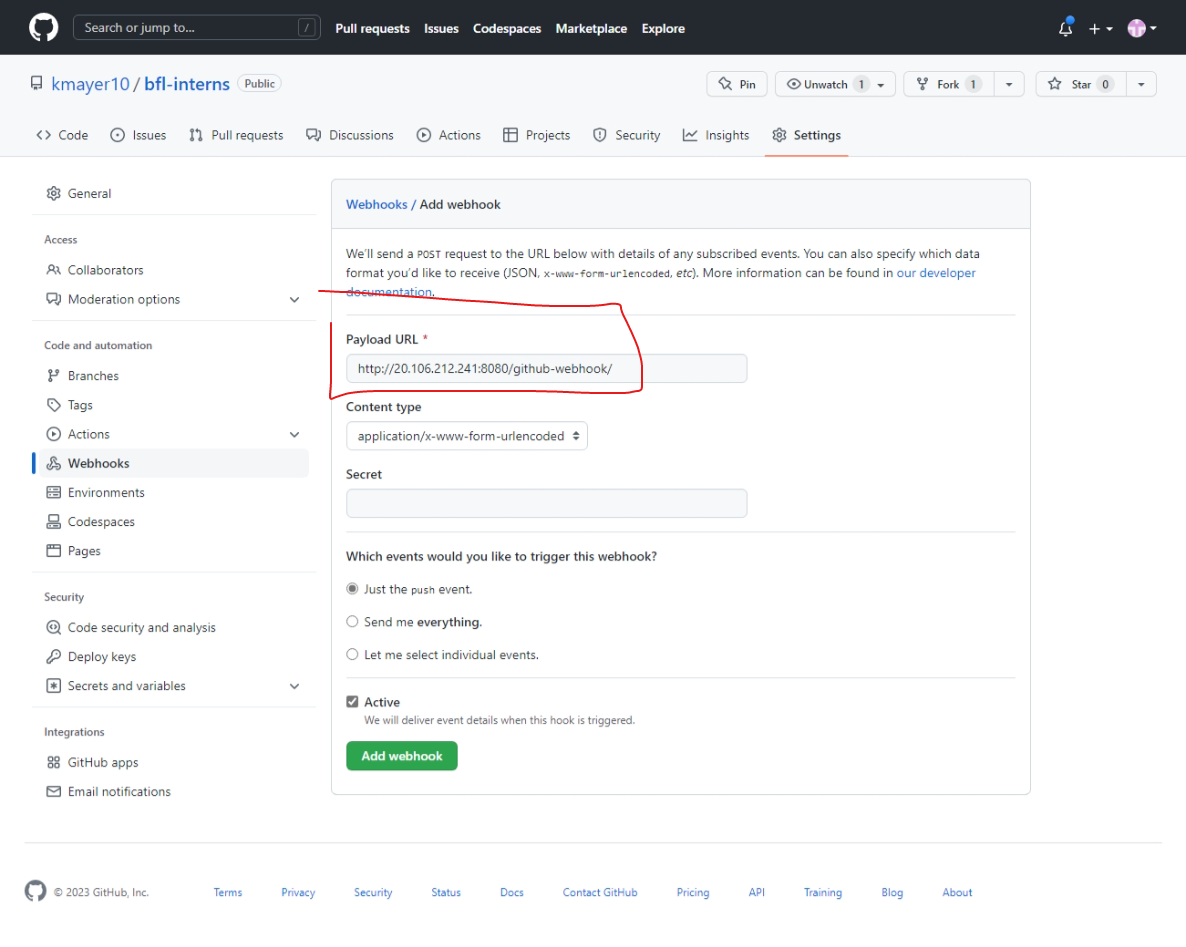Open your profile avatar menu
1186x947 pixels.
pyautogui.click(x=1137, y=29)
